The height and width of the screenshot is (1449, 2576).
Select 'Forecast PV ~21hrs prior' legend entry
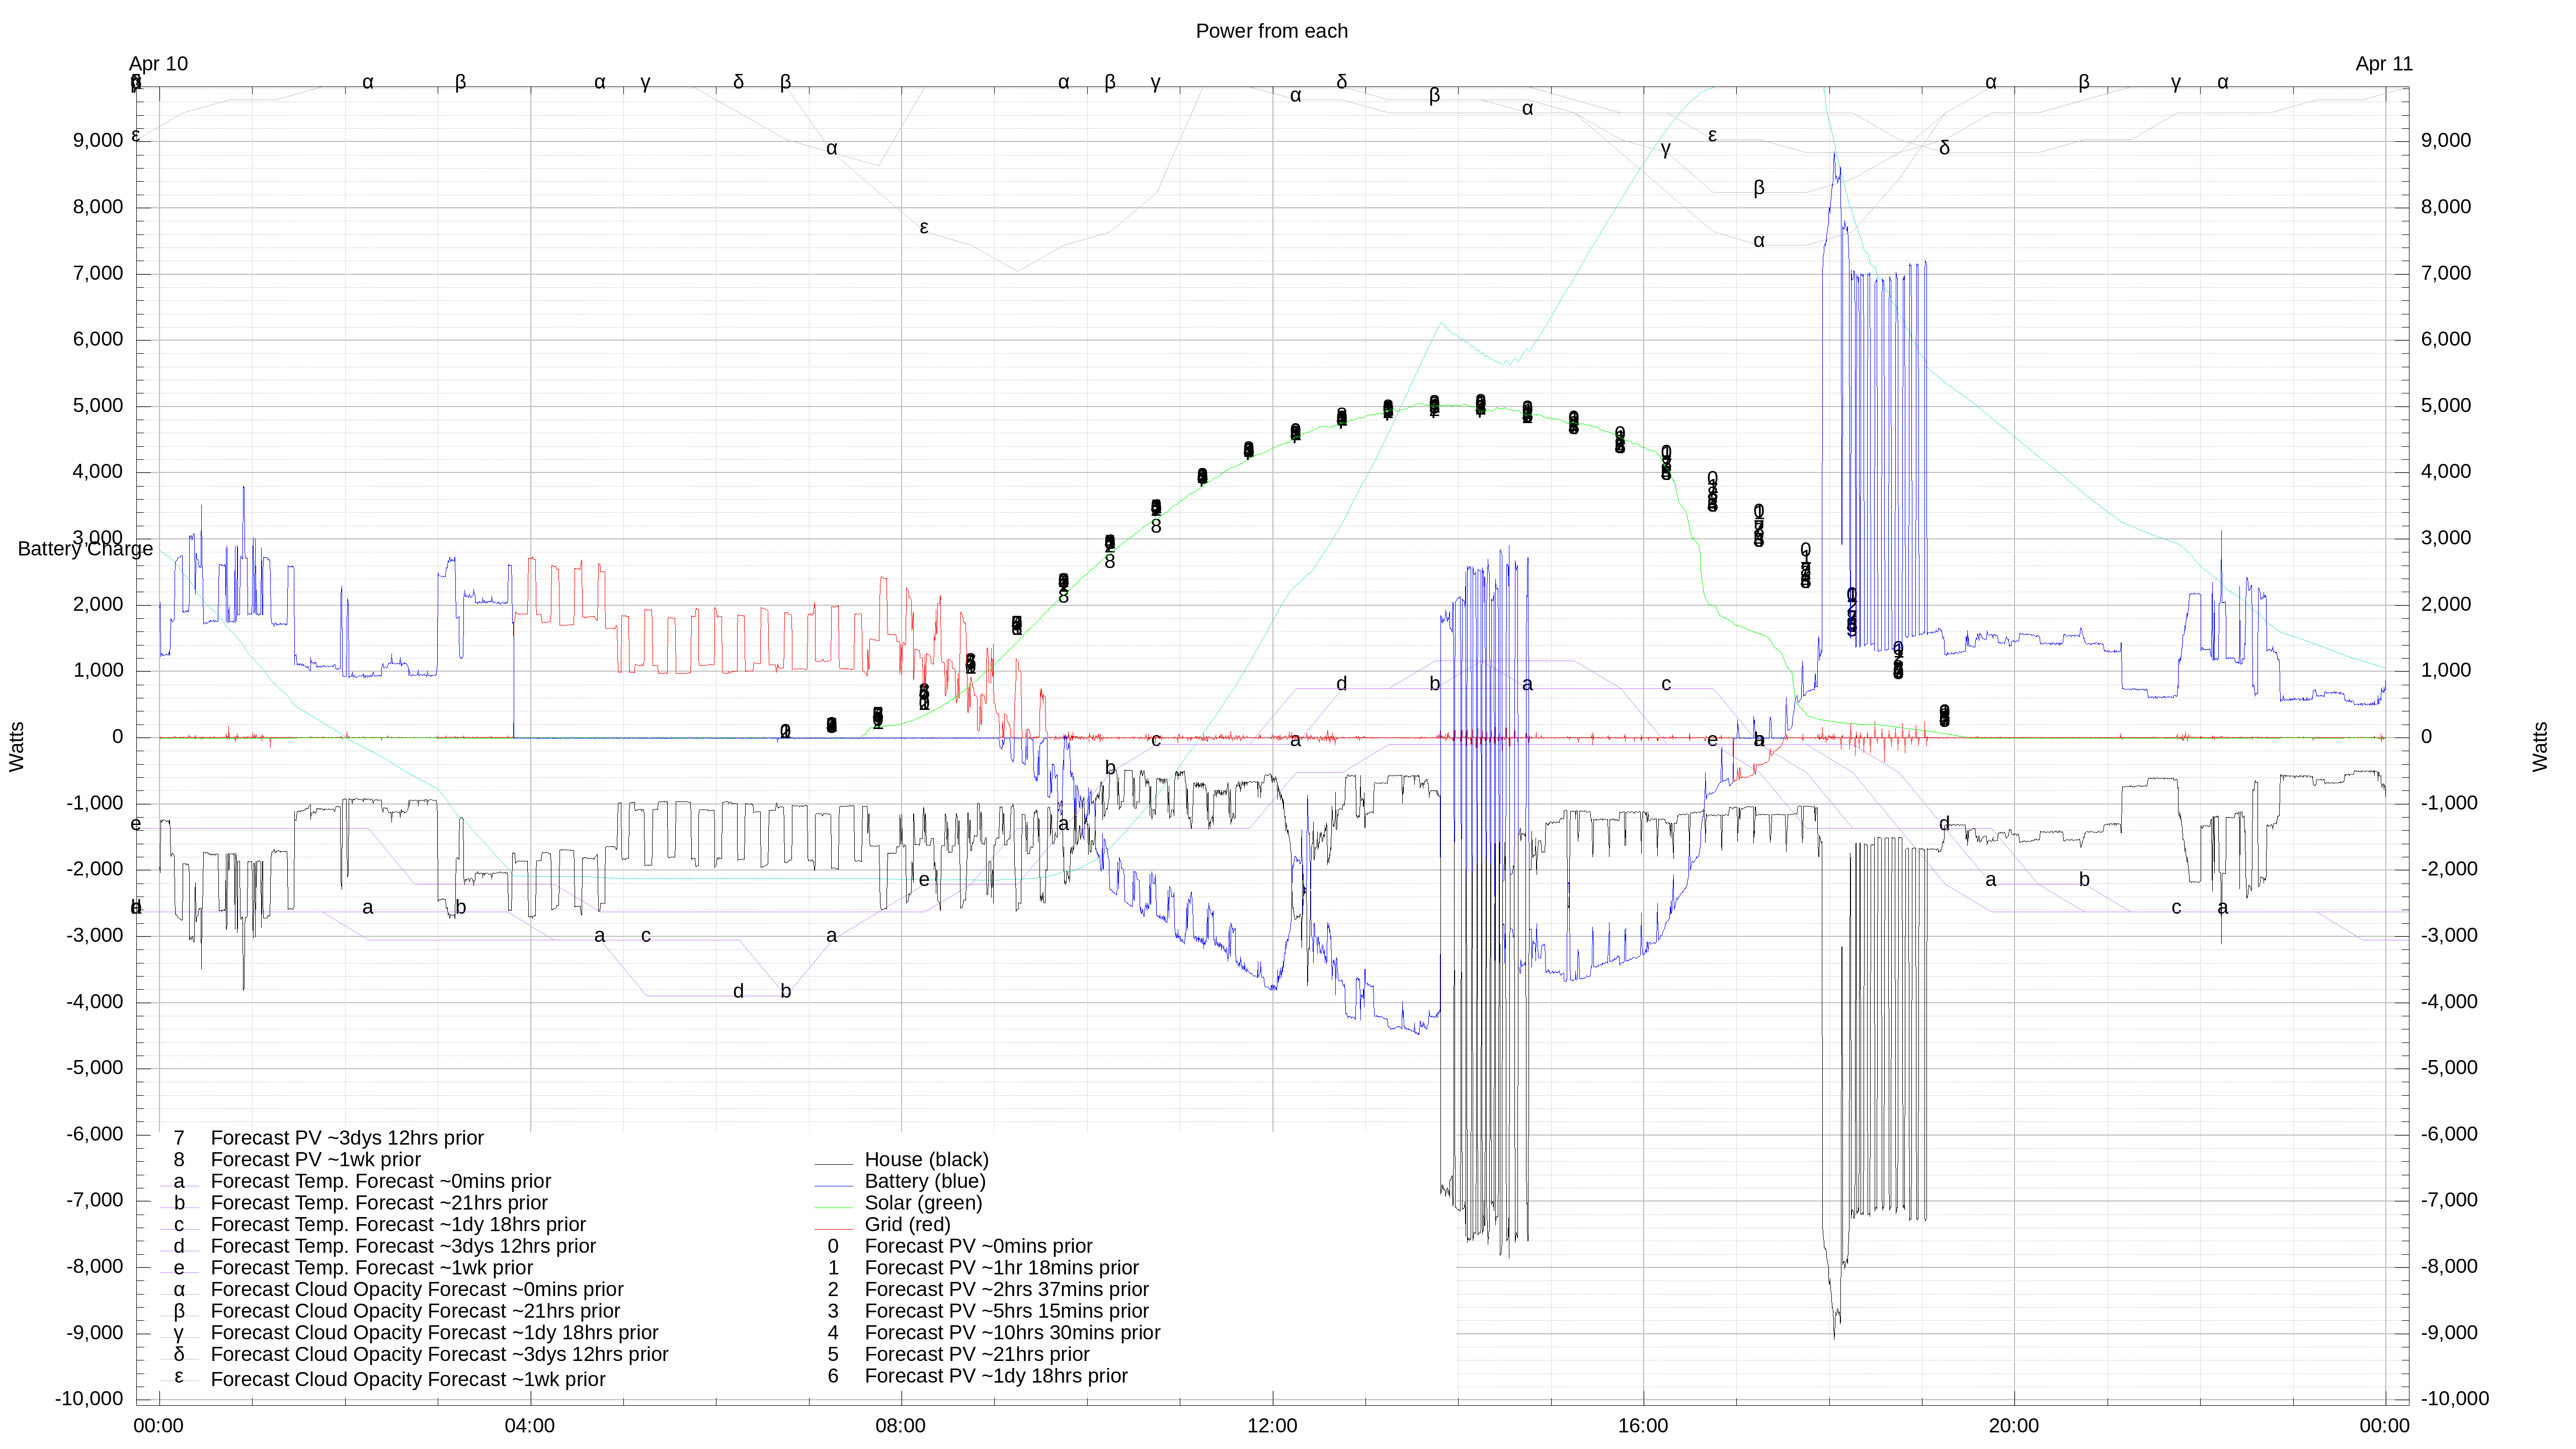pyautogui.click(x=977, y=1355)
